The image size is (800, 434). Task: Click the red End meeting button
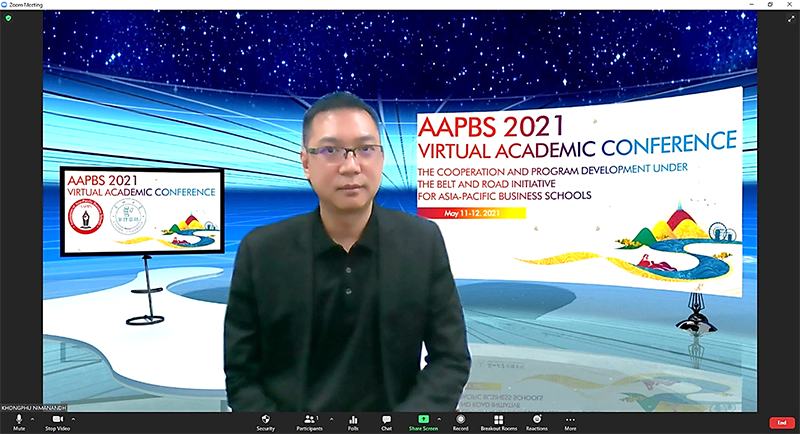782,423
